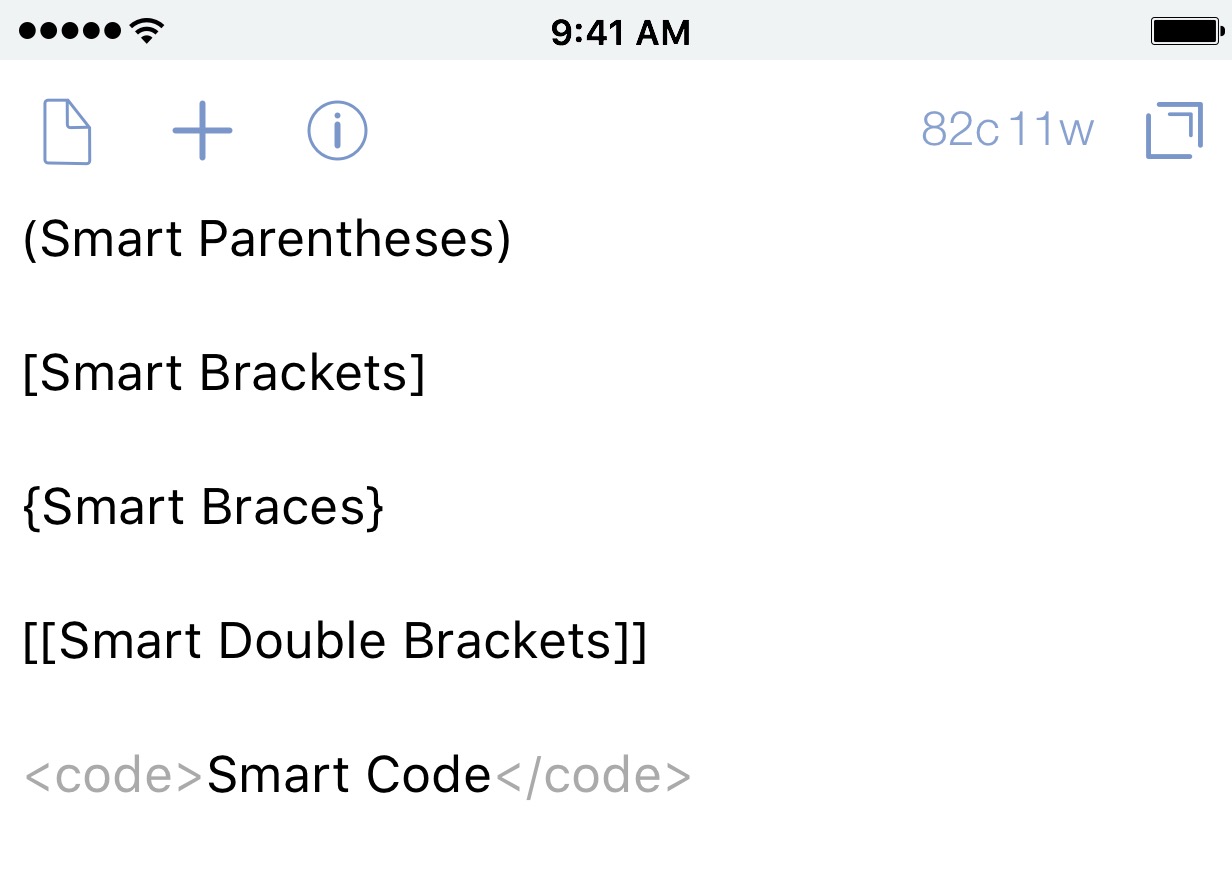The width and height of the screenshot is (1232, 871).
Task: Toggle the 82c 11w counter display
Action: tap(1007, 130)
